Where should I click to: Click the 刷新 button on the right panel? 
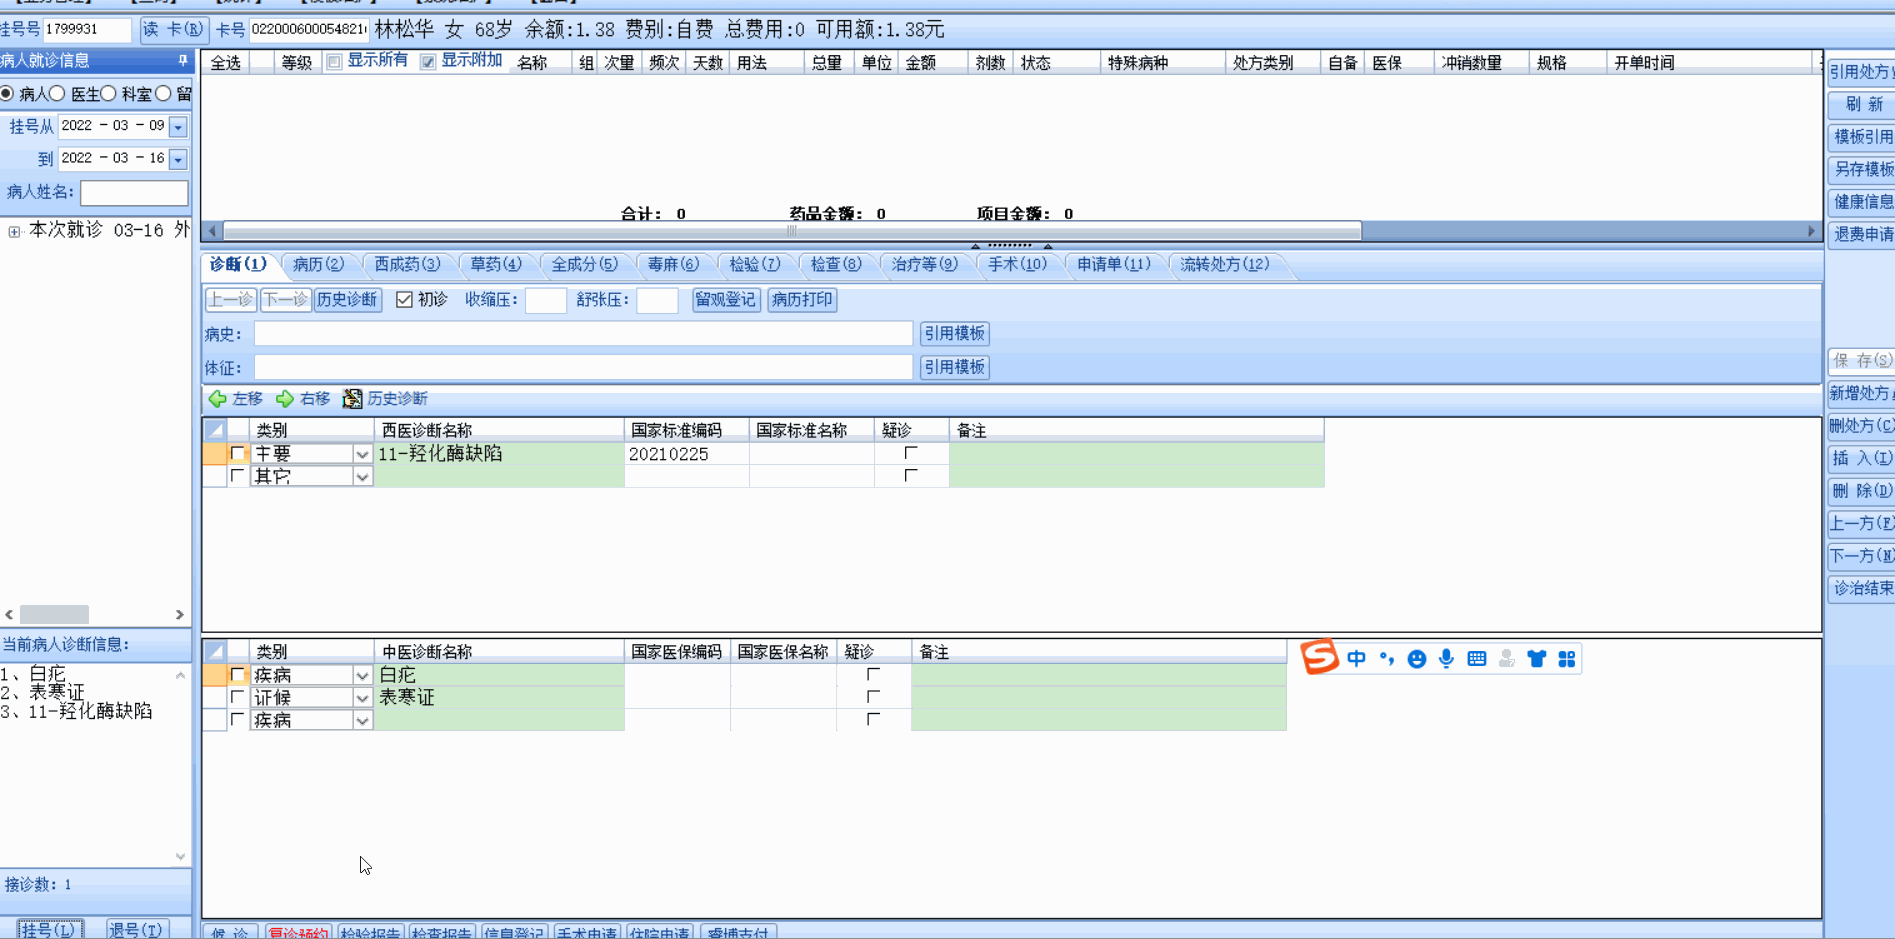pos(1863,104)
